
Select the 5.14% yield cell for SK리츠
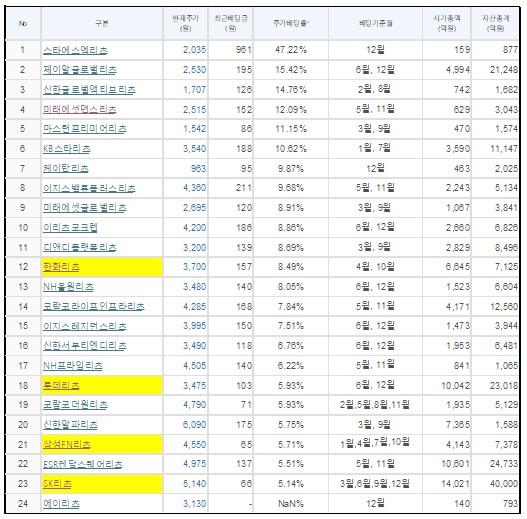coord(291,484)
